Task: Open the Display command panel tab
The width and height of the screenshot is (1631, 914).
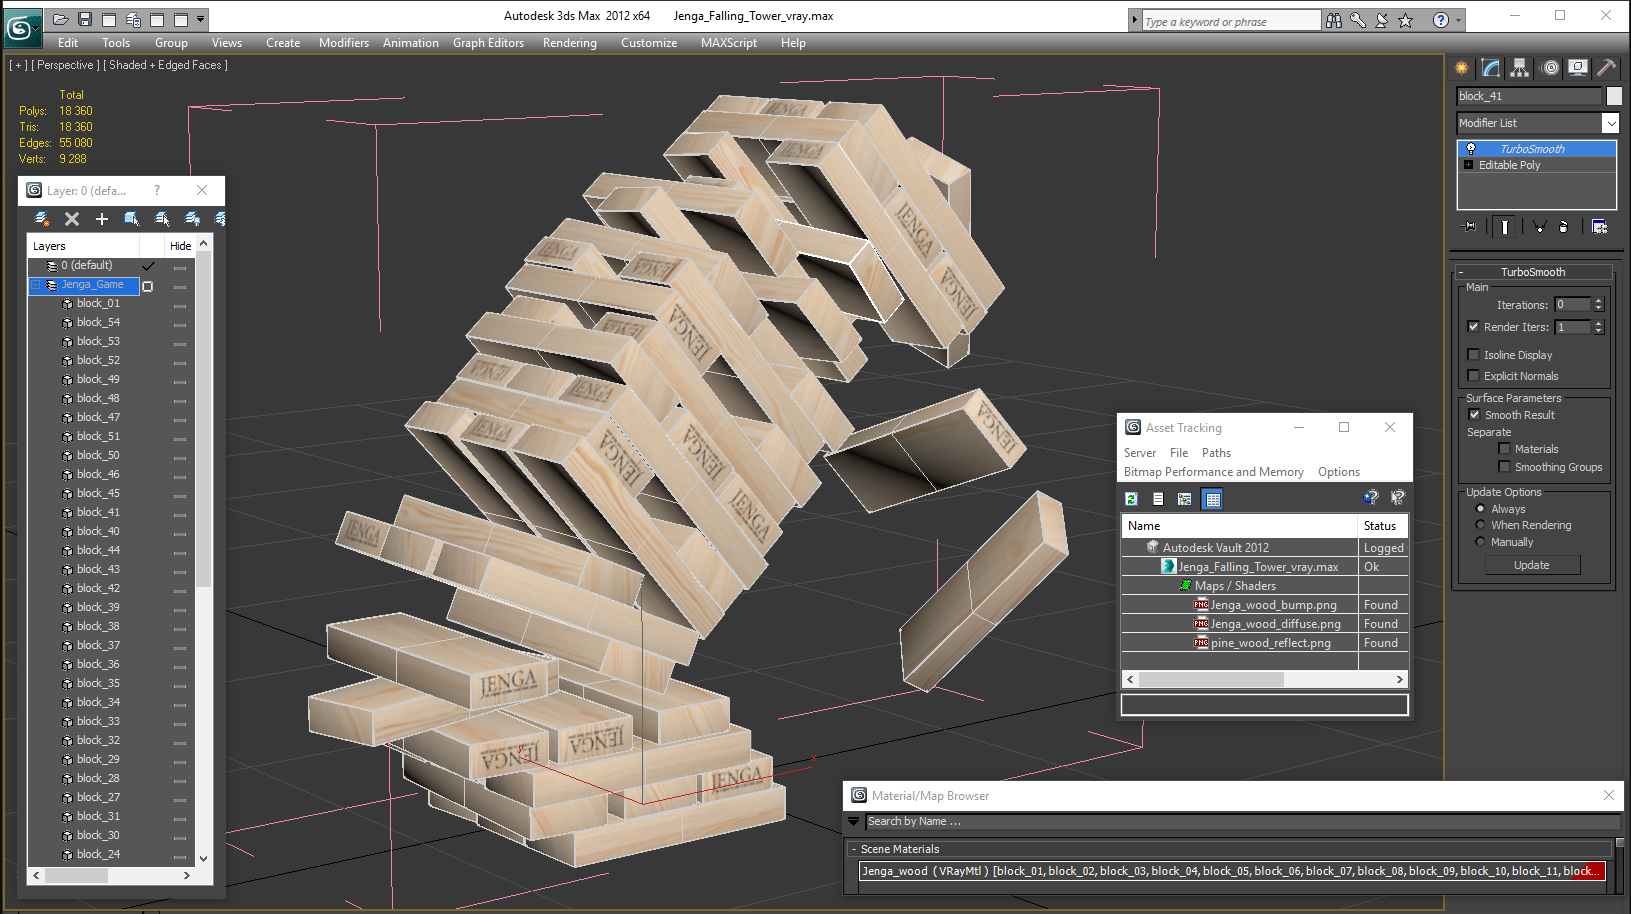Action: pos(1578,68)
